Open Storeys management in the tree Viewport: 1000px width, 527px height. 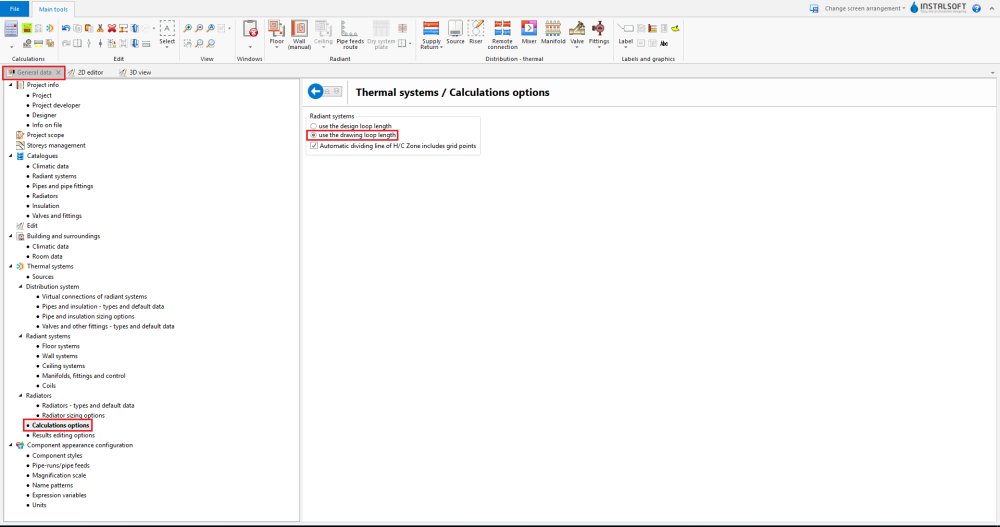[x=56, y=145]
